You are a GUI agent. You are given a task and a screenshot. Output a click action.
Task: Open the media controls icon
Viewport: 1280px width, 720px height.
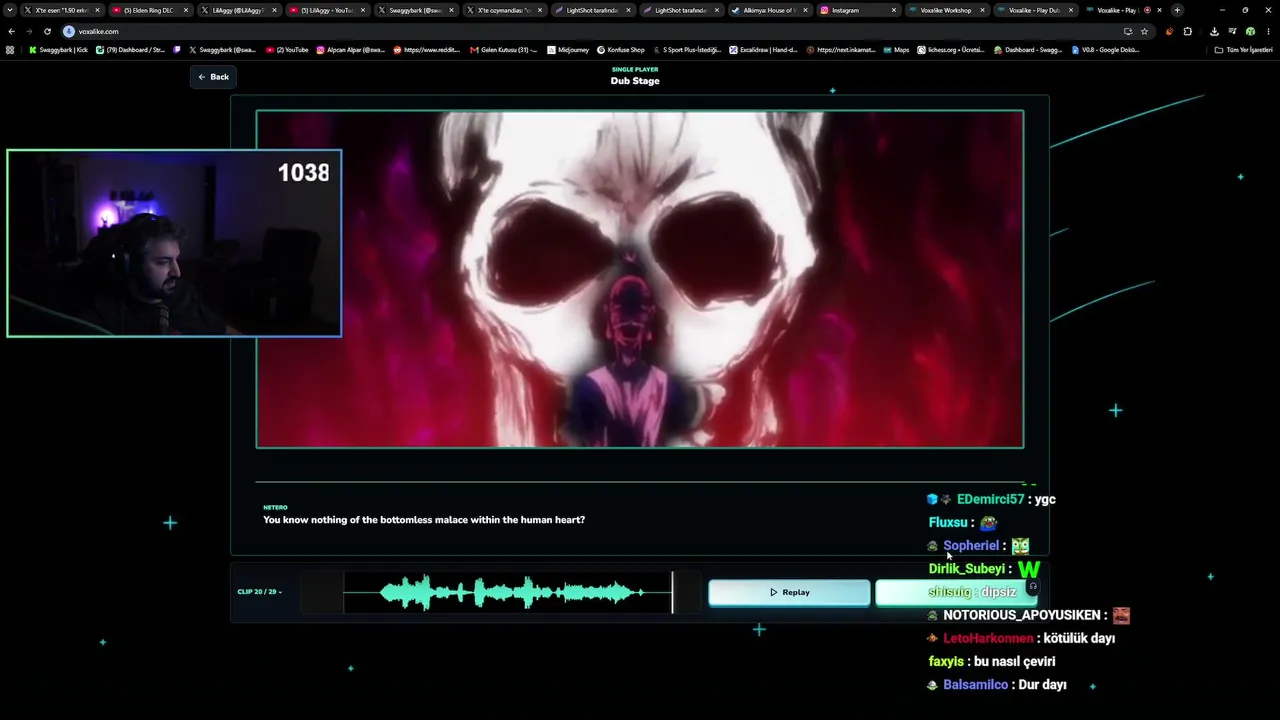tap(1233, 31)
